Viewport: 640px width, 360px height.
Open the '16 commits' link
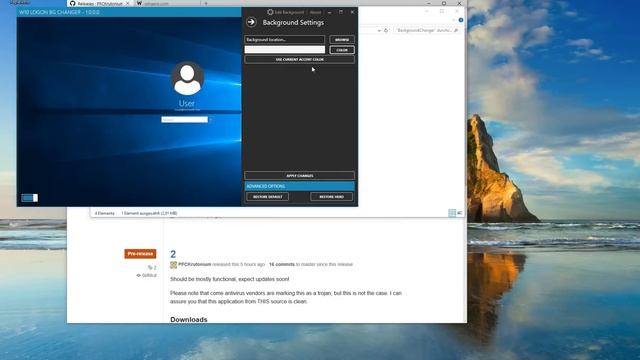pyautogui.click(x=282, y=264)
